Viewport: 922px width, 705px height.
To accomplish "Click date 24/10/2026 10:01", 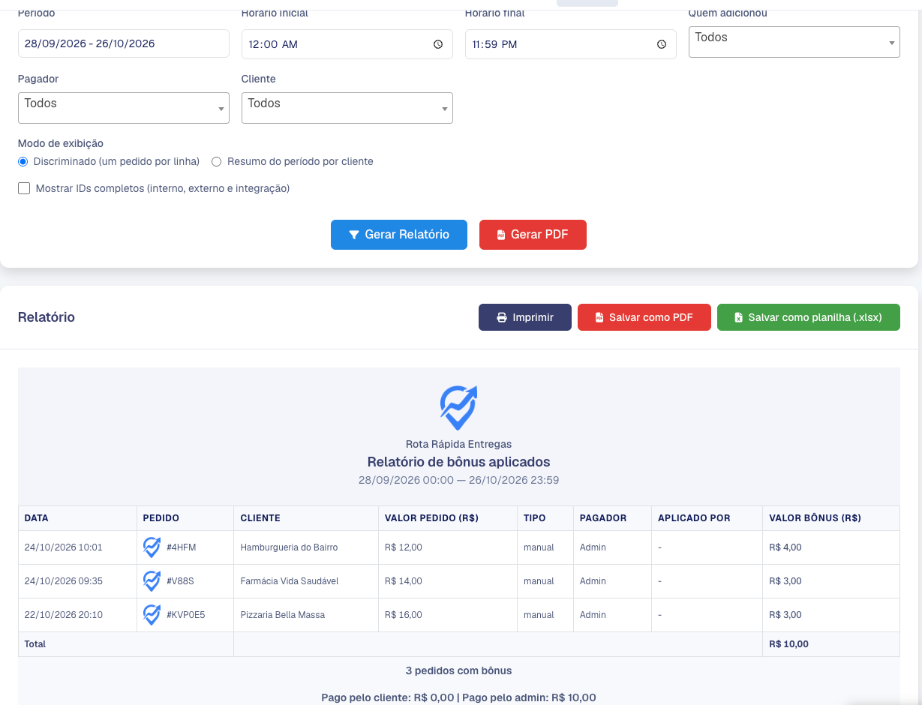I will point(64,547).
